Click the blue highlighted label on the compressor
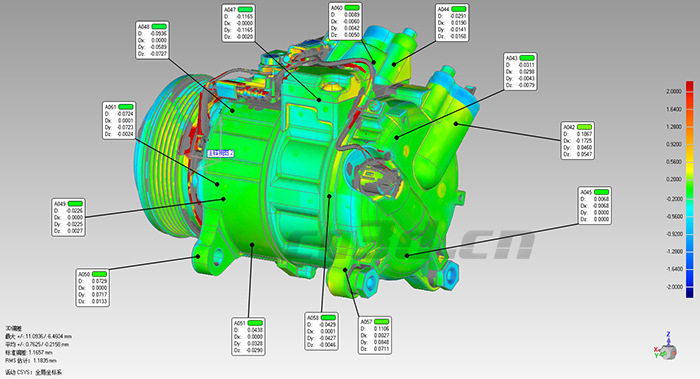The image size is (700, 379). [x=220, y=153]
